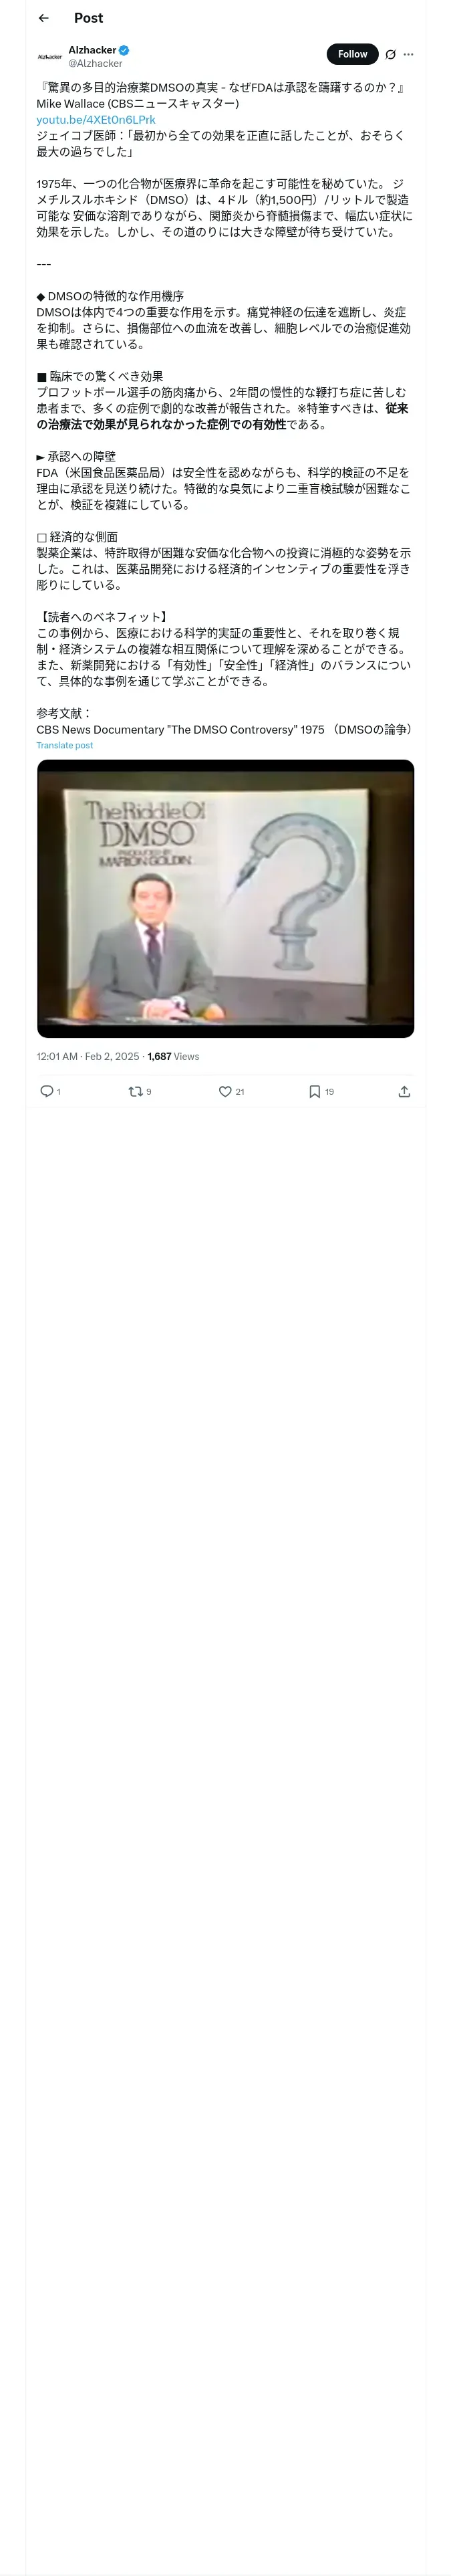Play the Riddle of DMSO video
Image resolution: width=451 pixels, height=2576 pixels.
(x=225, y=898)
